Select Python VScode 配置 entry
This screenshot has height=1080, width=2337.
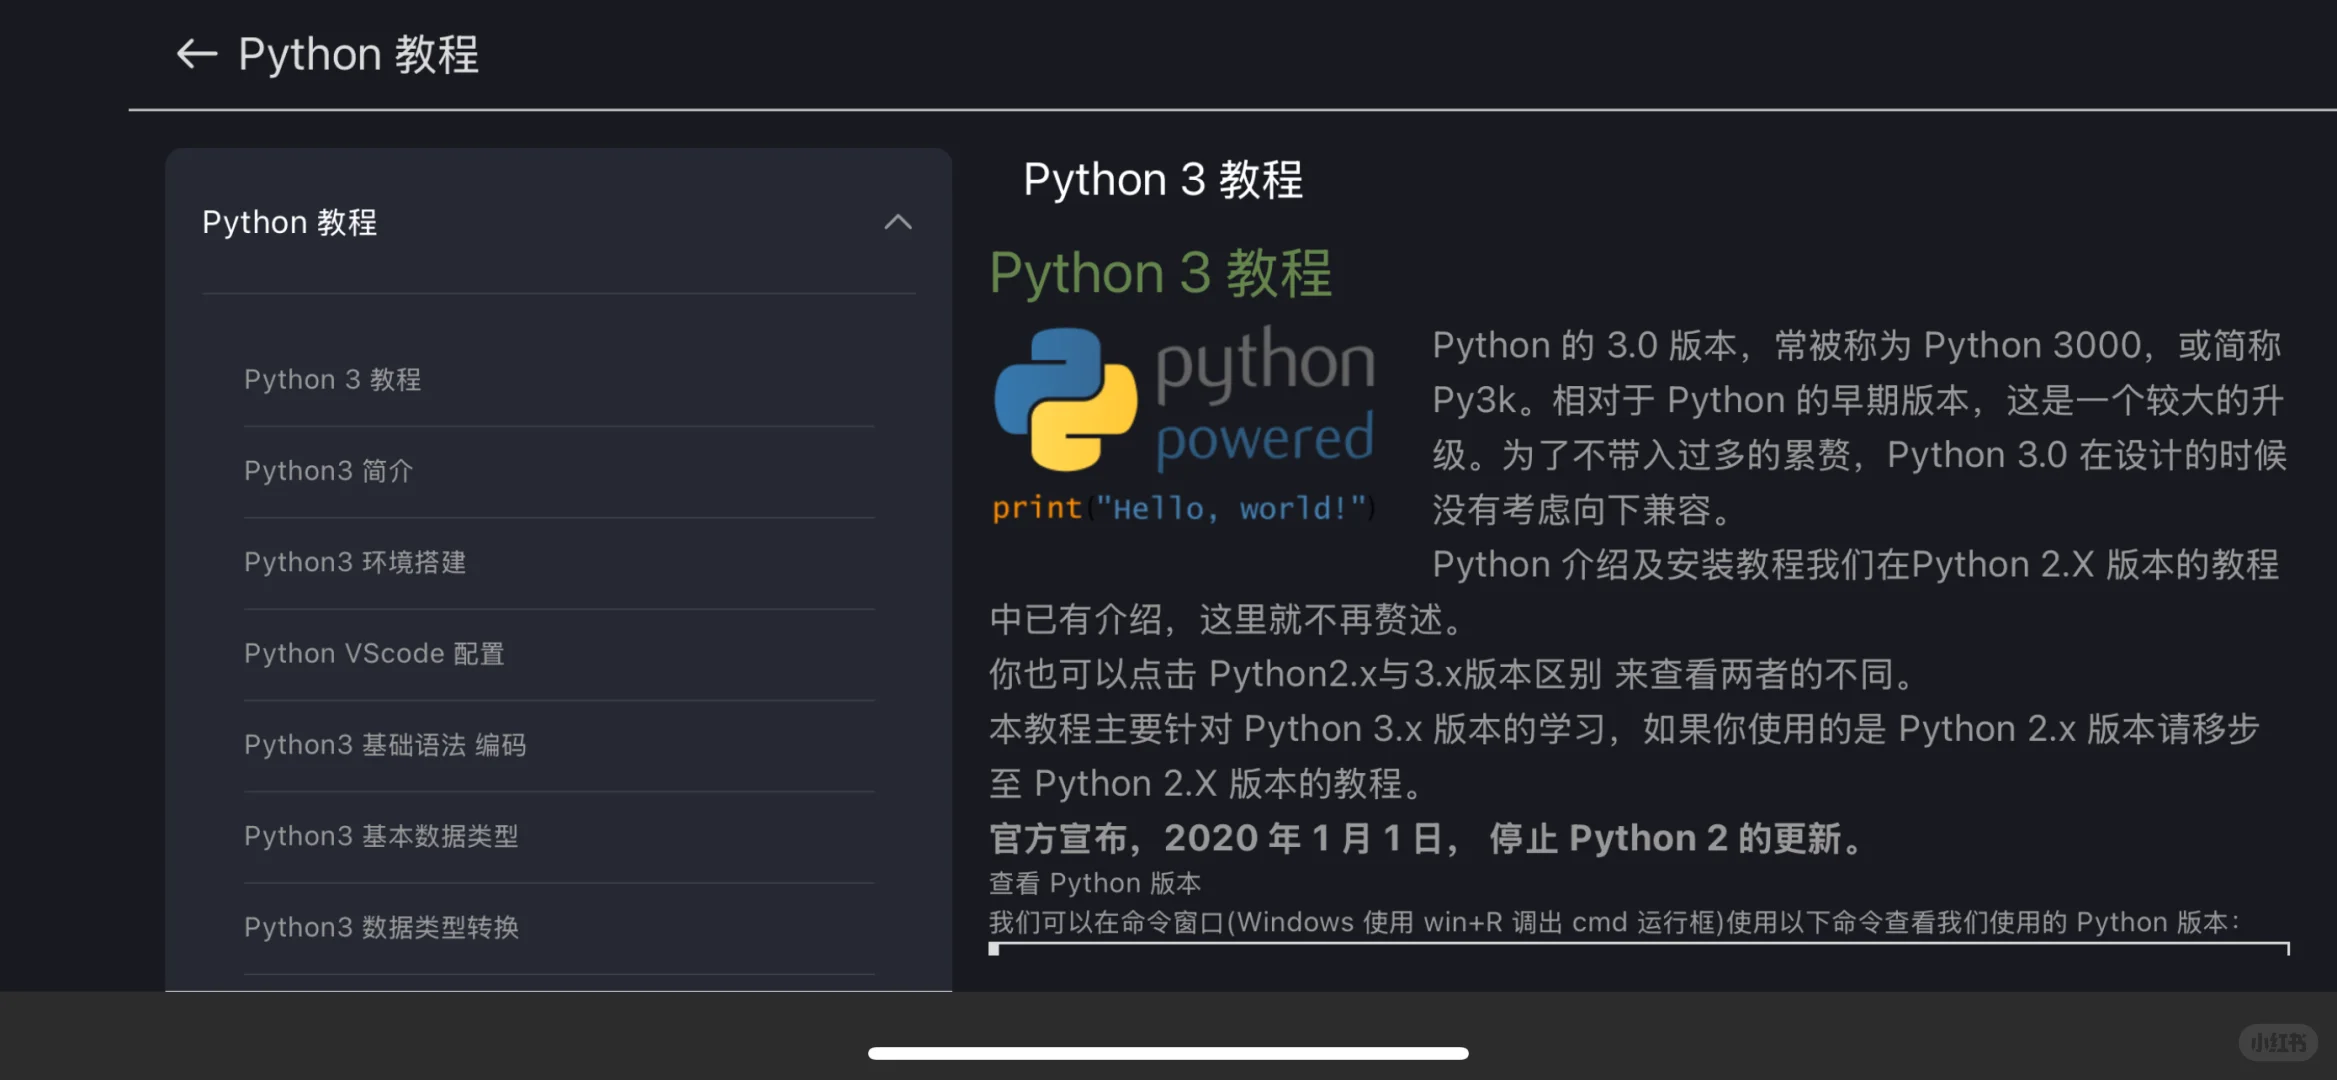tap(373, 653)
